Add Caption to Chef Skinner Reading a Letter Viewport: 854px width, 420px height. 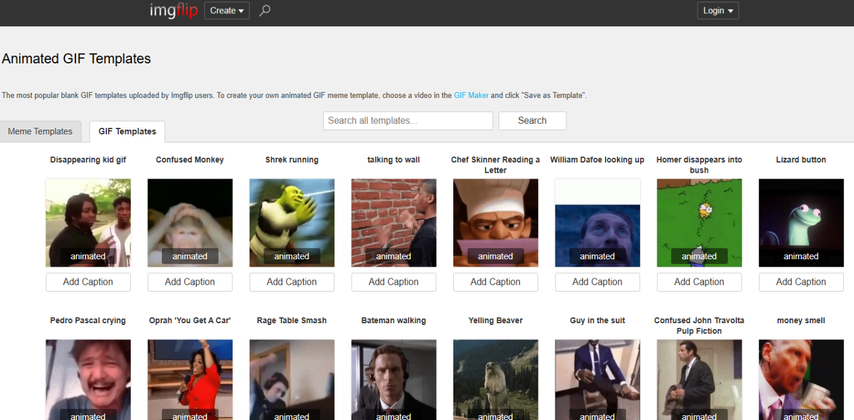coord(496,282)
